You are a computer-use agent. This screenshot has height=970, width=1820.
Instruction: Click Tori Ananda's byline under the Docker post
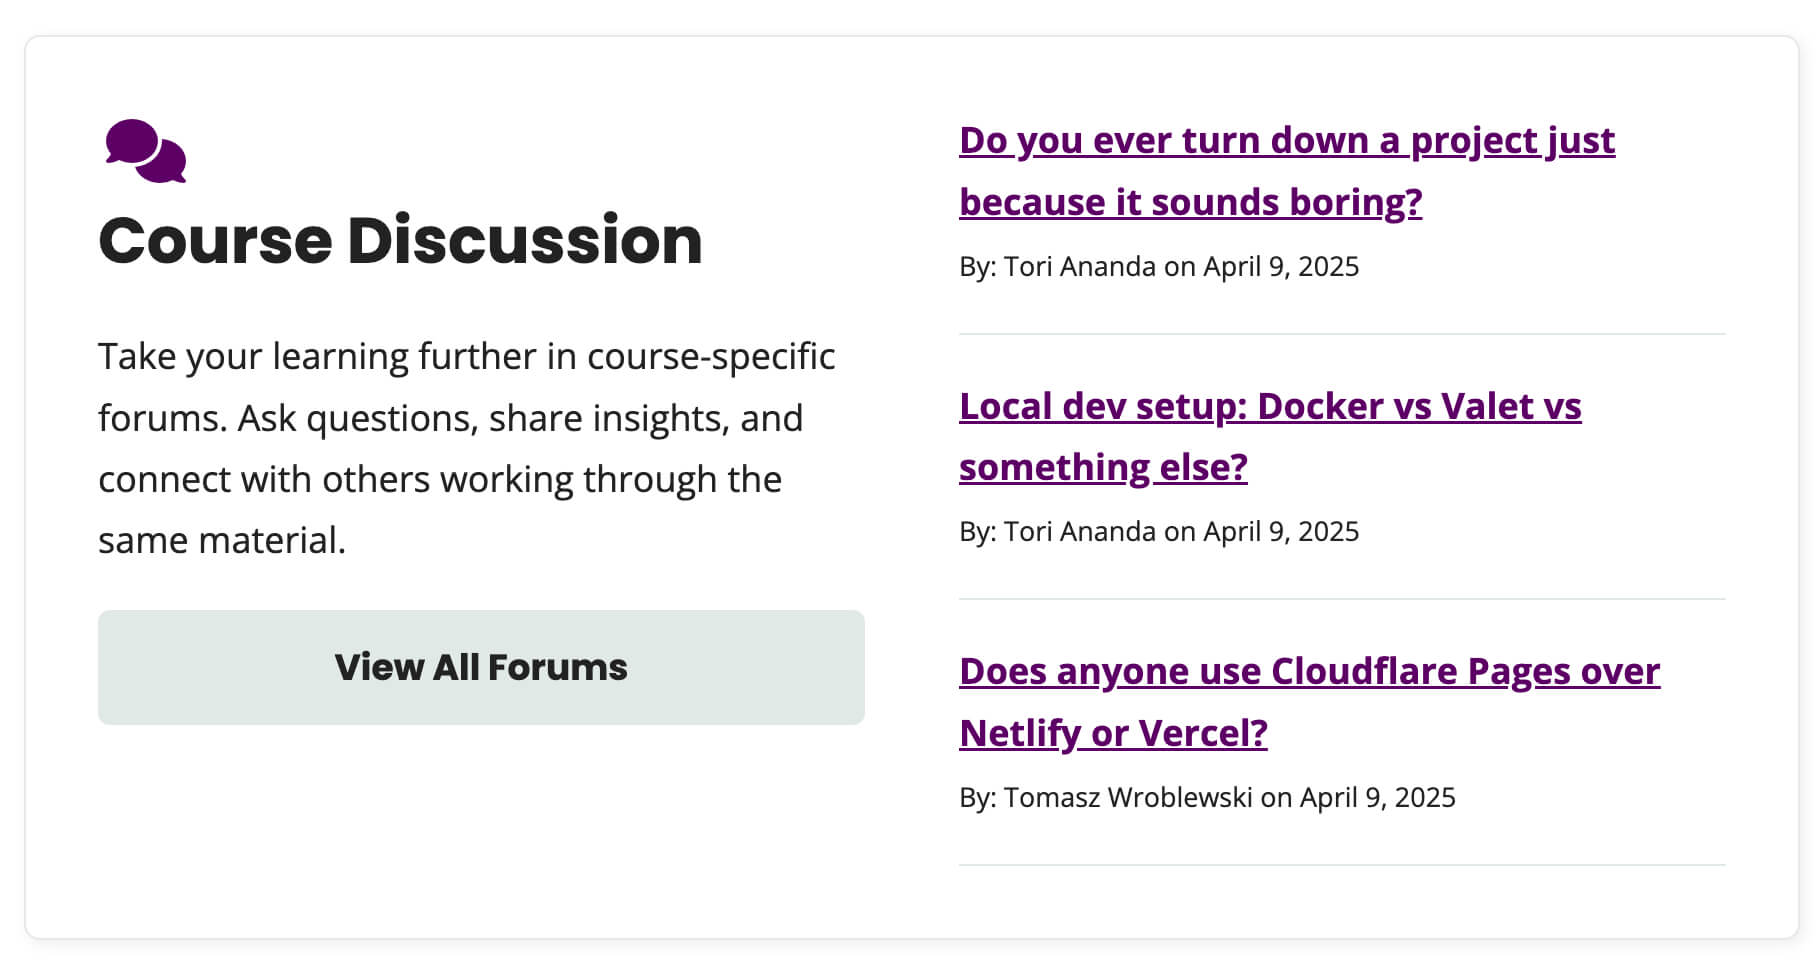point(1080,531)
